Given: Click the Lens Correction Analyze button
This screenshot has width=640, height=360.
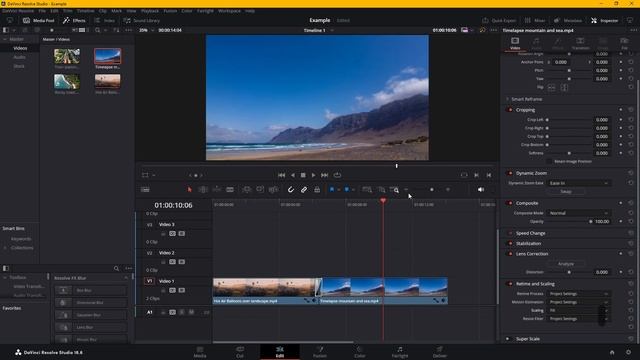Looking at the screenshot, I should [566, 264].
